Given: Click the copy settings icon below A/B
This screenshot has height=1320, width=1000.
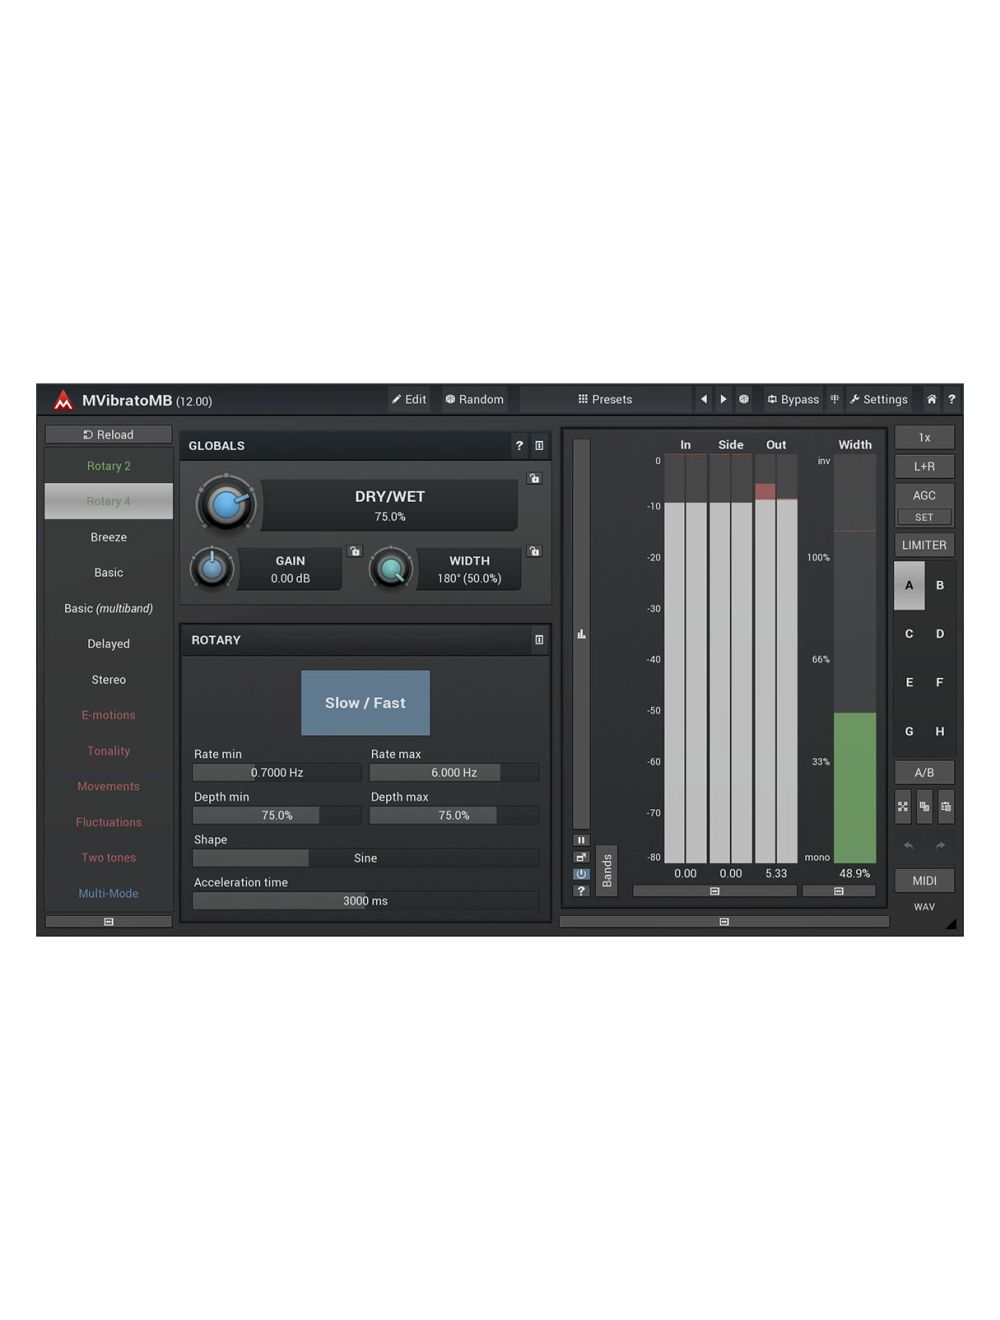Looking at the screenshot, I should [x=923, y=807].
